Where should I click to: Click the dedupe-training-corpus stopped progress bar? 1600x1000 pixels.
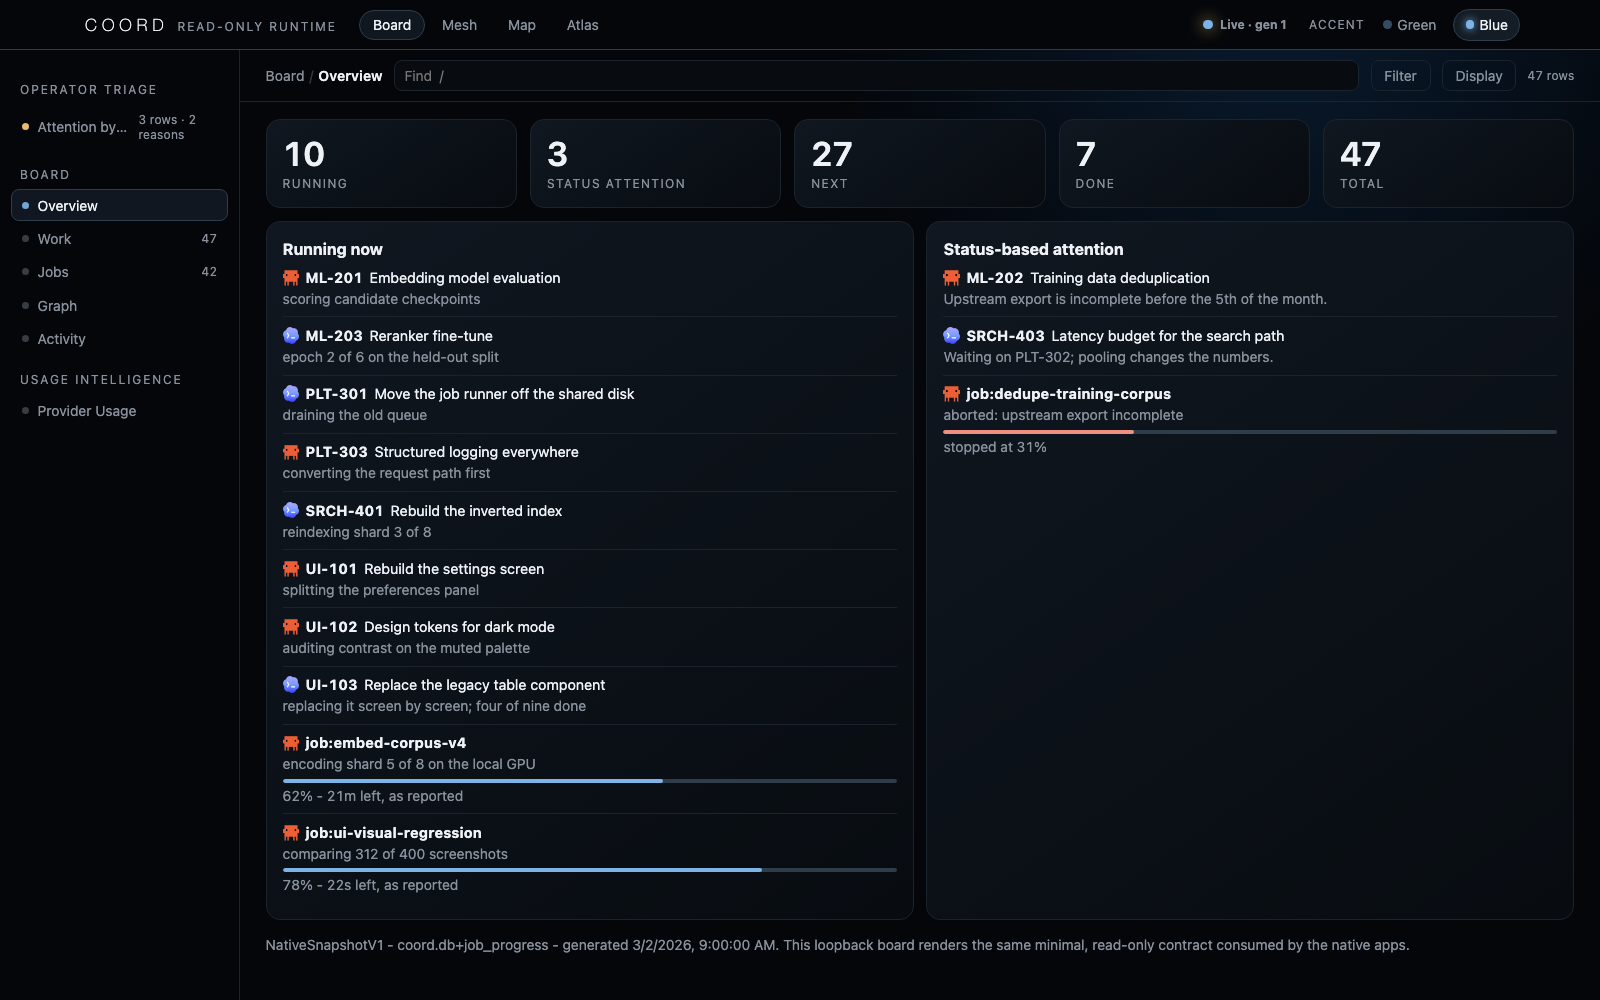(1250, 432)
